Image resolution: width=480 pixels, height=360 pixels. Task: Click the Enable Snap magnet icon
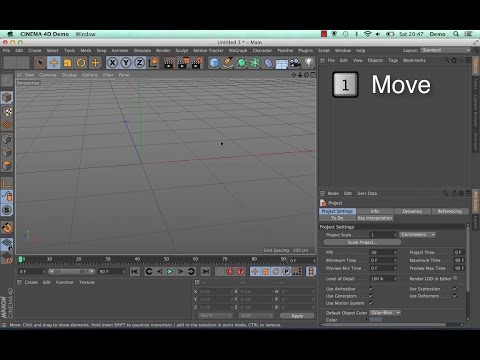(x=7, y=228)
